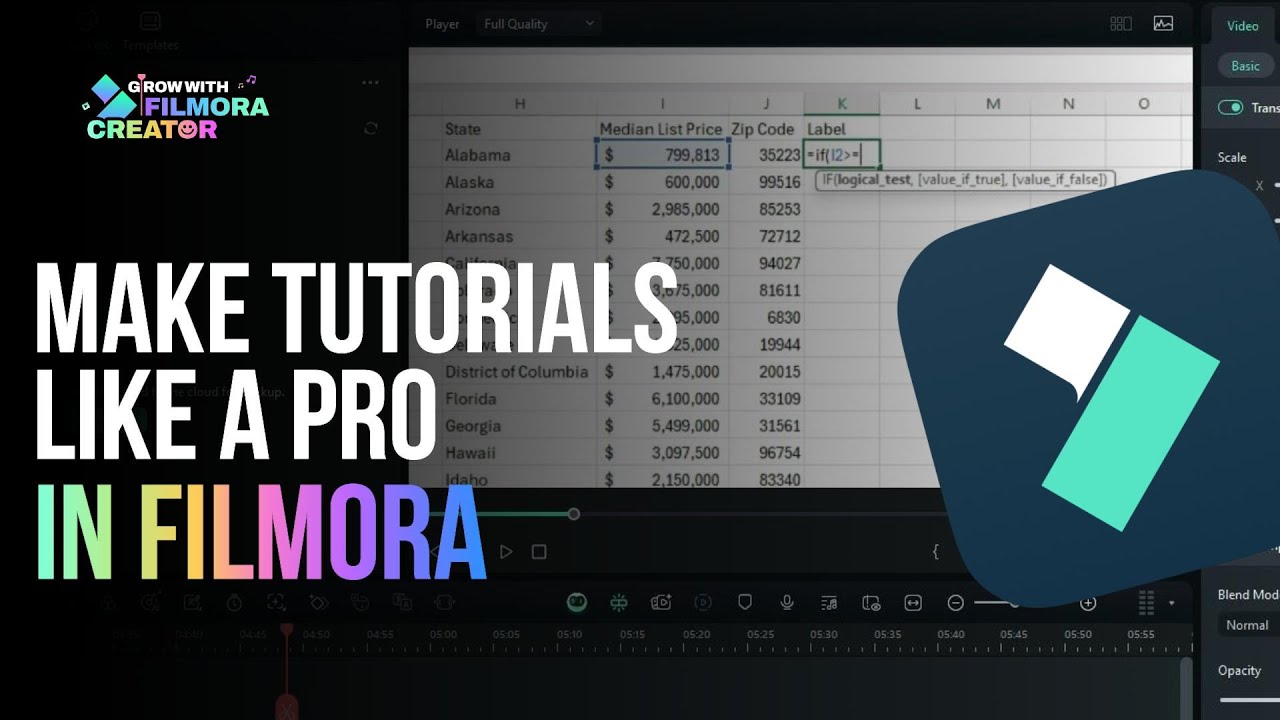Click the Scale label in properties
This screenshot has height=720, width=1280.
1232,157
